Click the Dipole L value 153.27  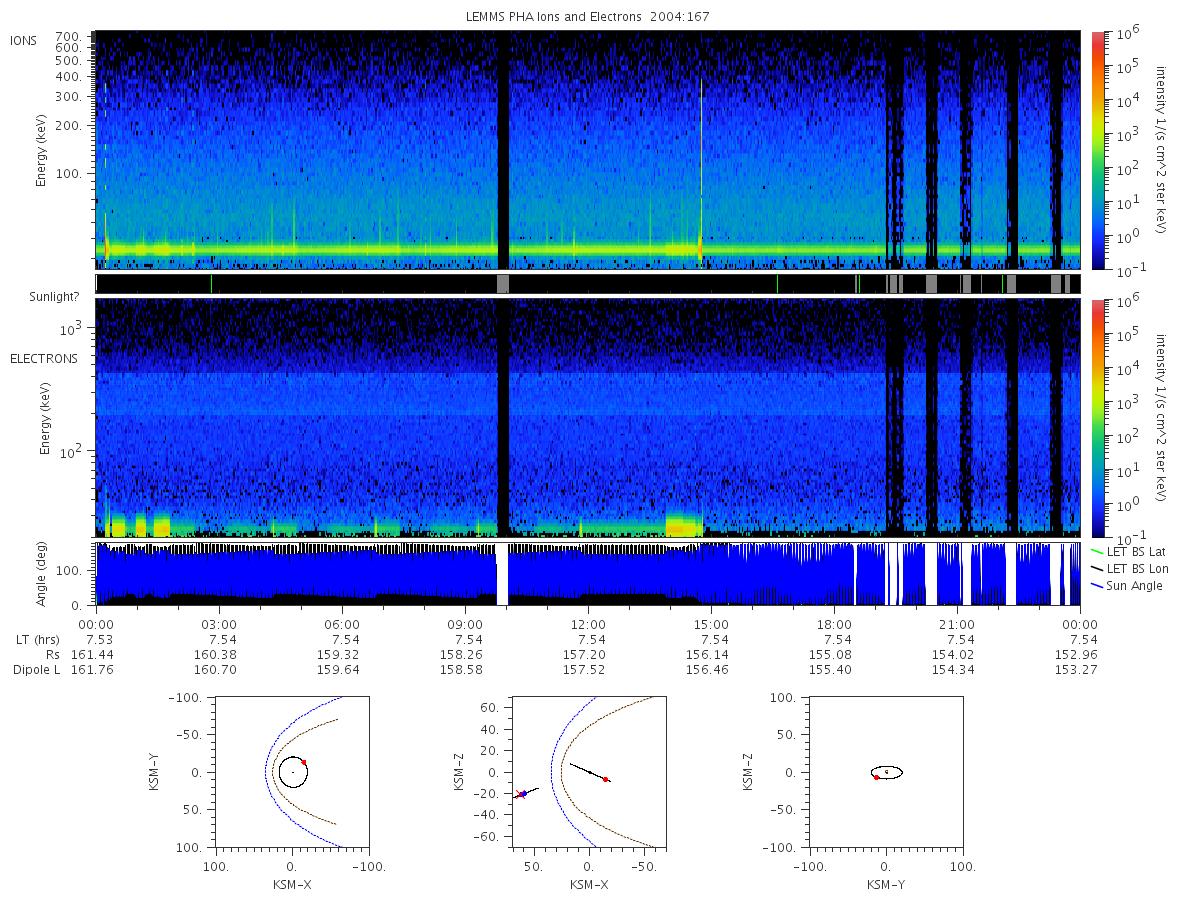(x=1076, y=669)
